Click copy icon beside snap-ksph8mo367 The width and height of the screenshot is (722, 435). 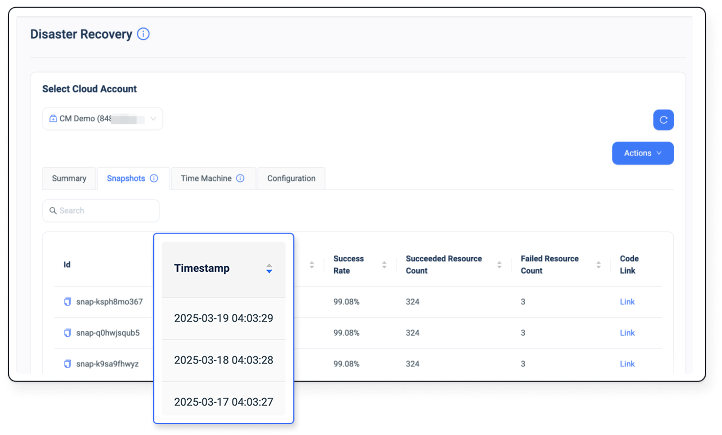click(68, 302)
